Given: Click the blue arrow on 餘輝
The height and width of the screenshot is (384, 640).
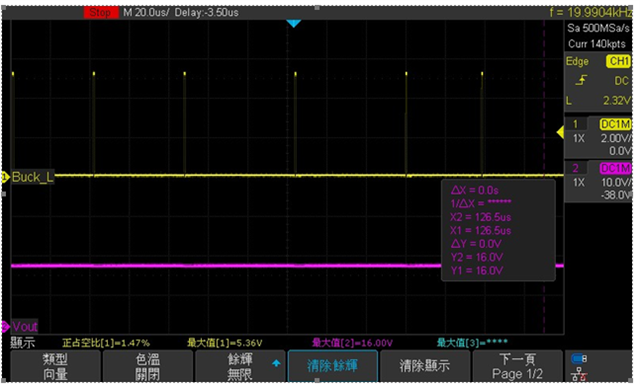Looking at the screenshot, I should tap(276, 363).
